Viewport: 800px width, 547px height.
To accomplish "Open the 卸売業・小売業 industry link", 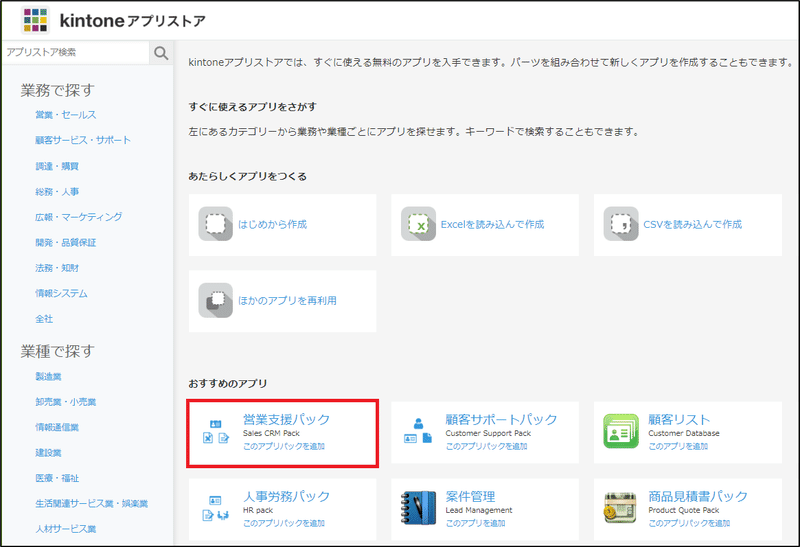I will pyautogui.click(x=66, y=402).
